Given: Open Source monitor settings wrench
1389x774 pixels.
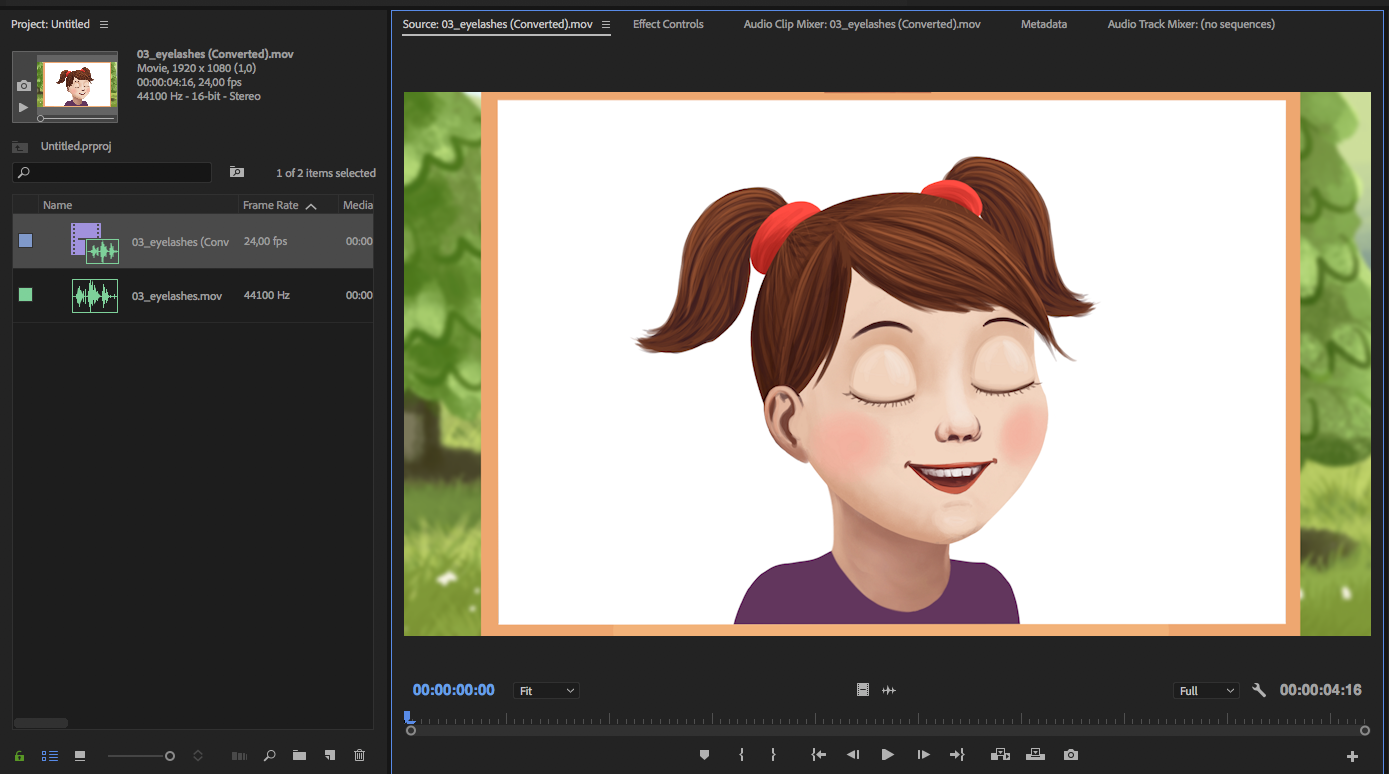Looking at the screenshot, I should [x=1259, y=690].
